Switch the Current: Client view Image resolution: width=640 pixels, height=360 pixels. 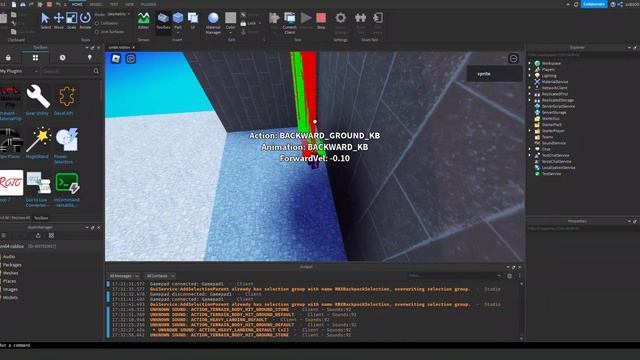pyautogui.click(x=289, y=22)
